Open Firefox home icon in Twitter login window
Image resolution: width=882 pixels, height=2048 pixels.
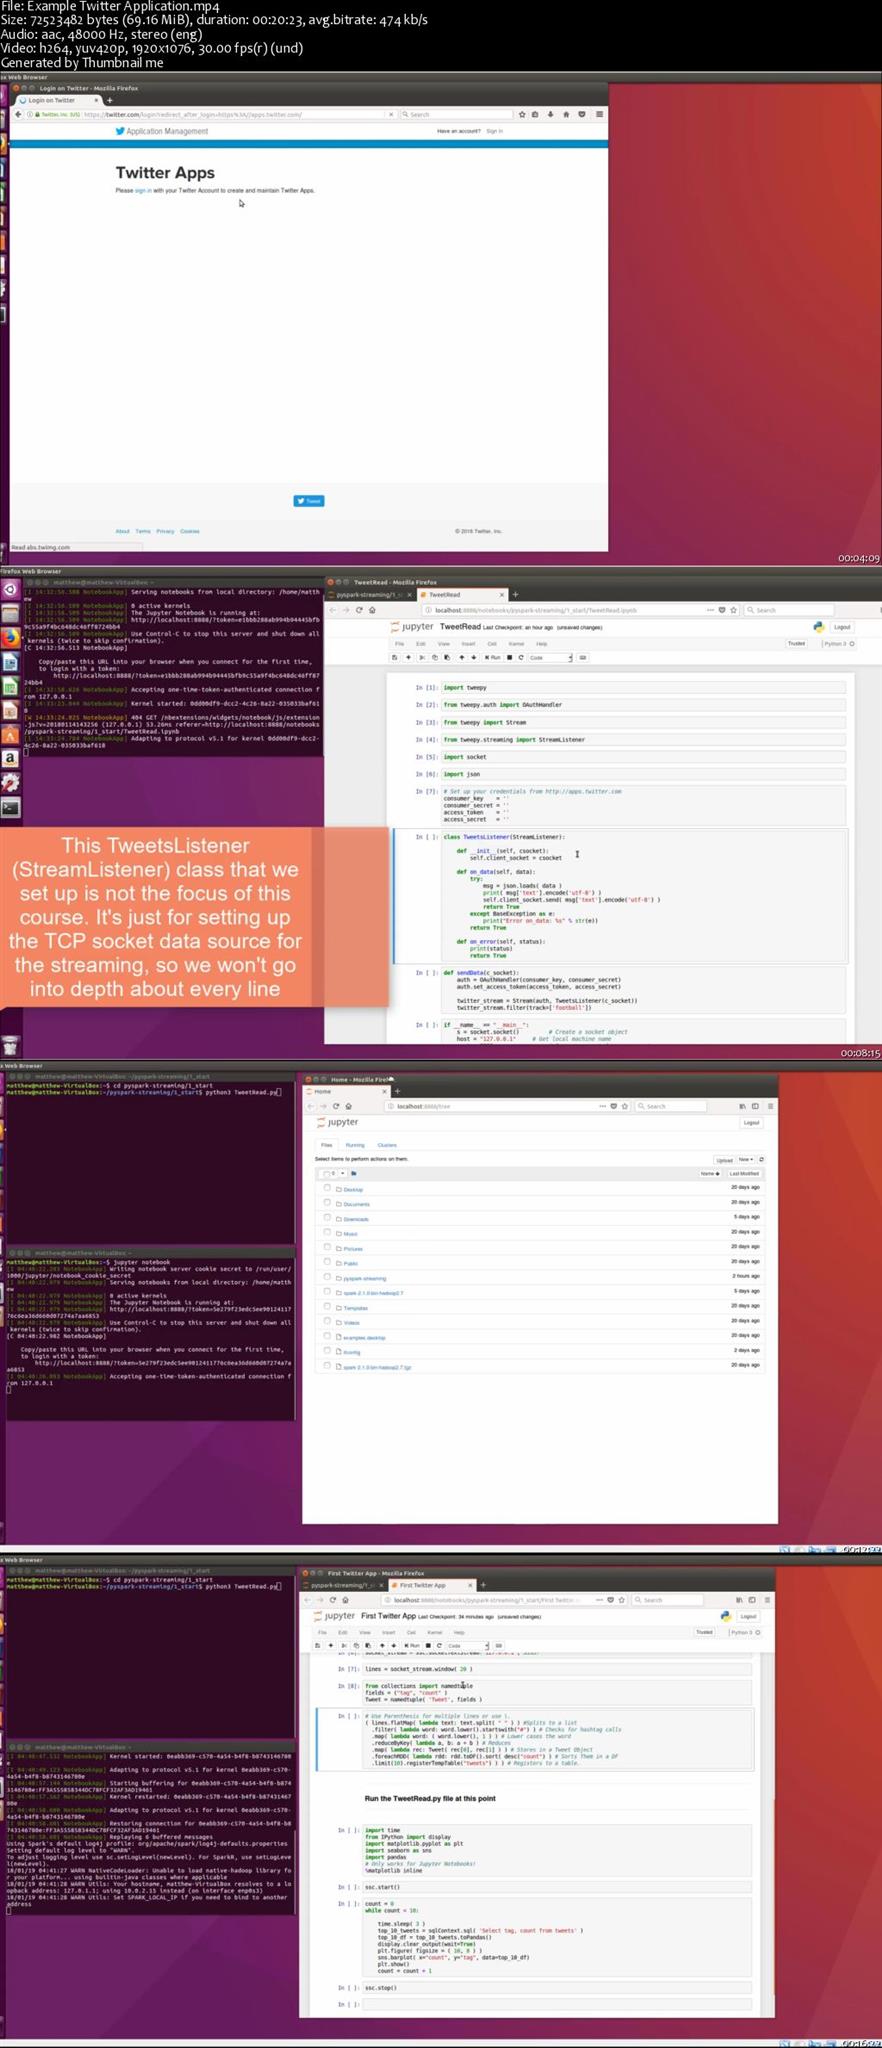tap(566, 114)
